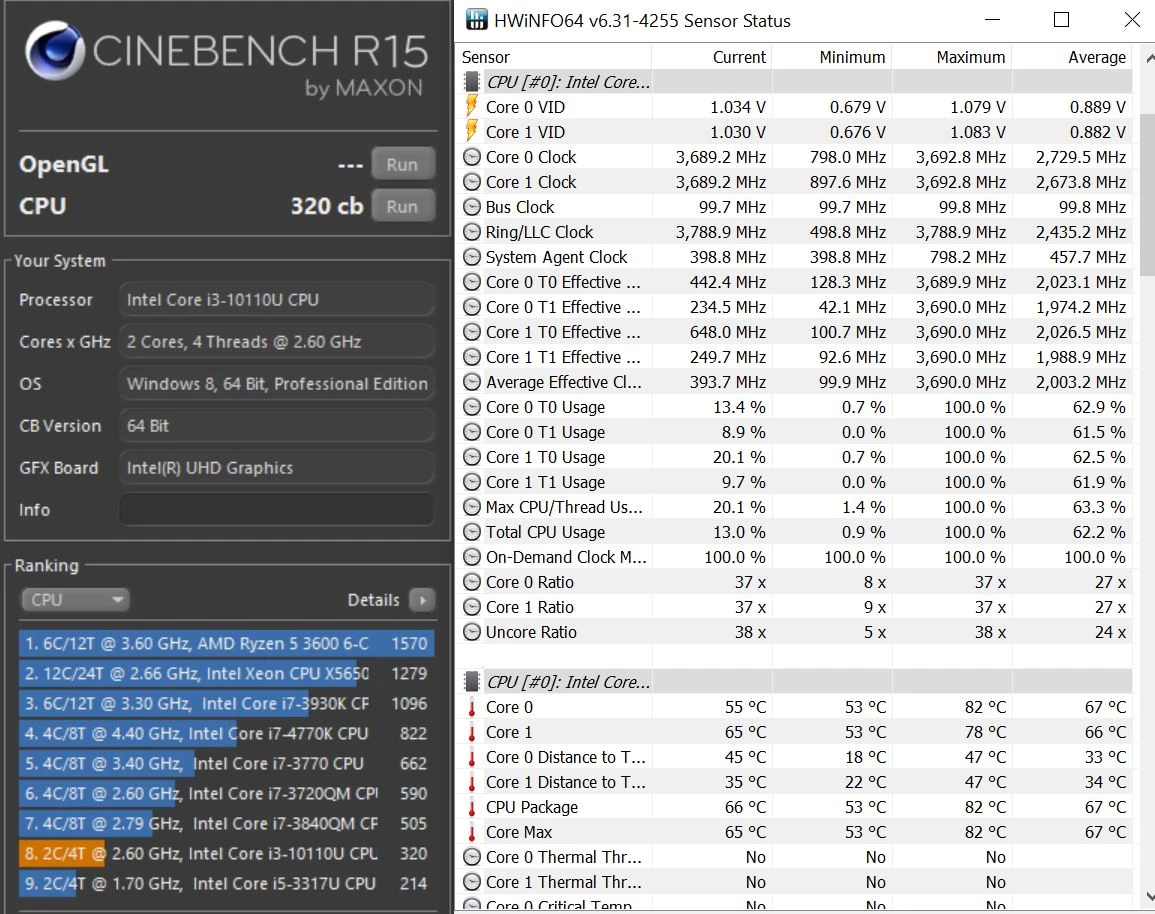Click the icon beside On-Demand Clock Modulation
1155x914 pixels.
471,557
